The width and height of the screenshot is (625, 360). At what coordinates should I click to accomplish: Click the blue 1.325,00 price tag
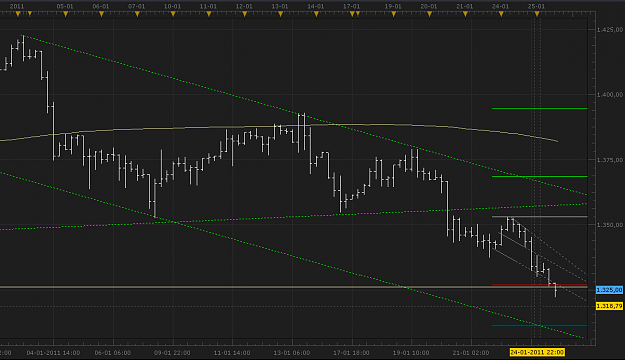(x=609, y=290)
